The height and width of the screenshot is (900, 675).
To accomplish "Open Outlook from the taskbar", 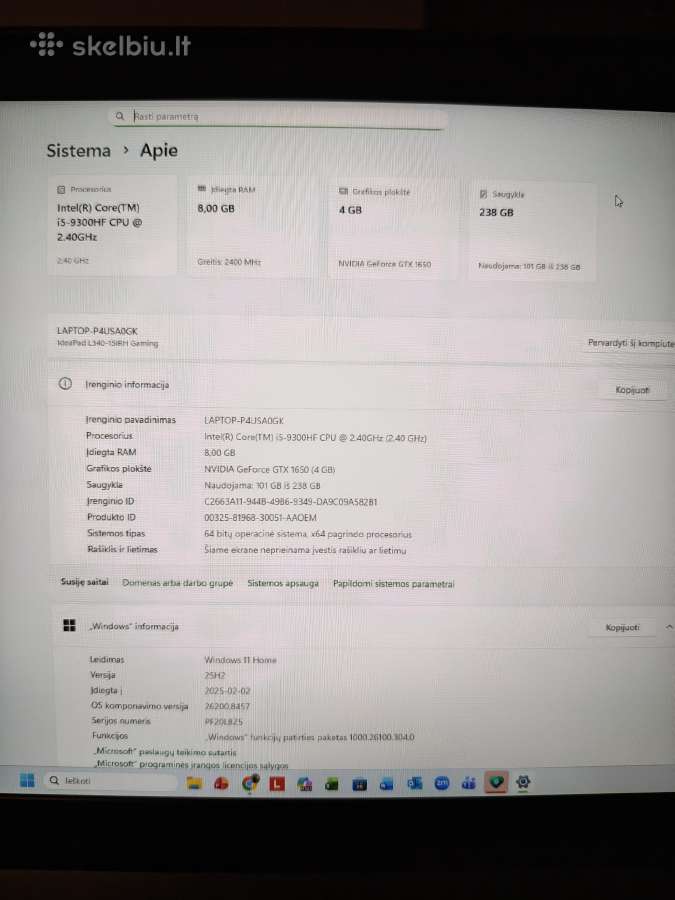I will [414, 783].
